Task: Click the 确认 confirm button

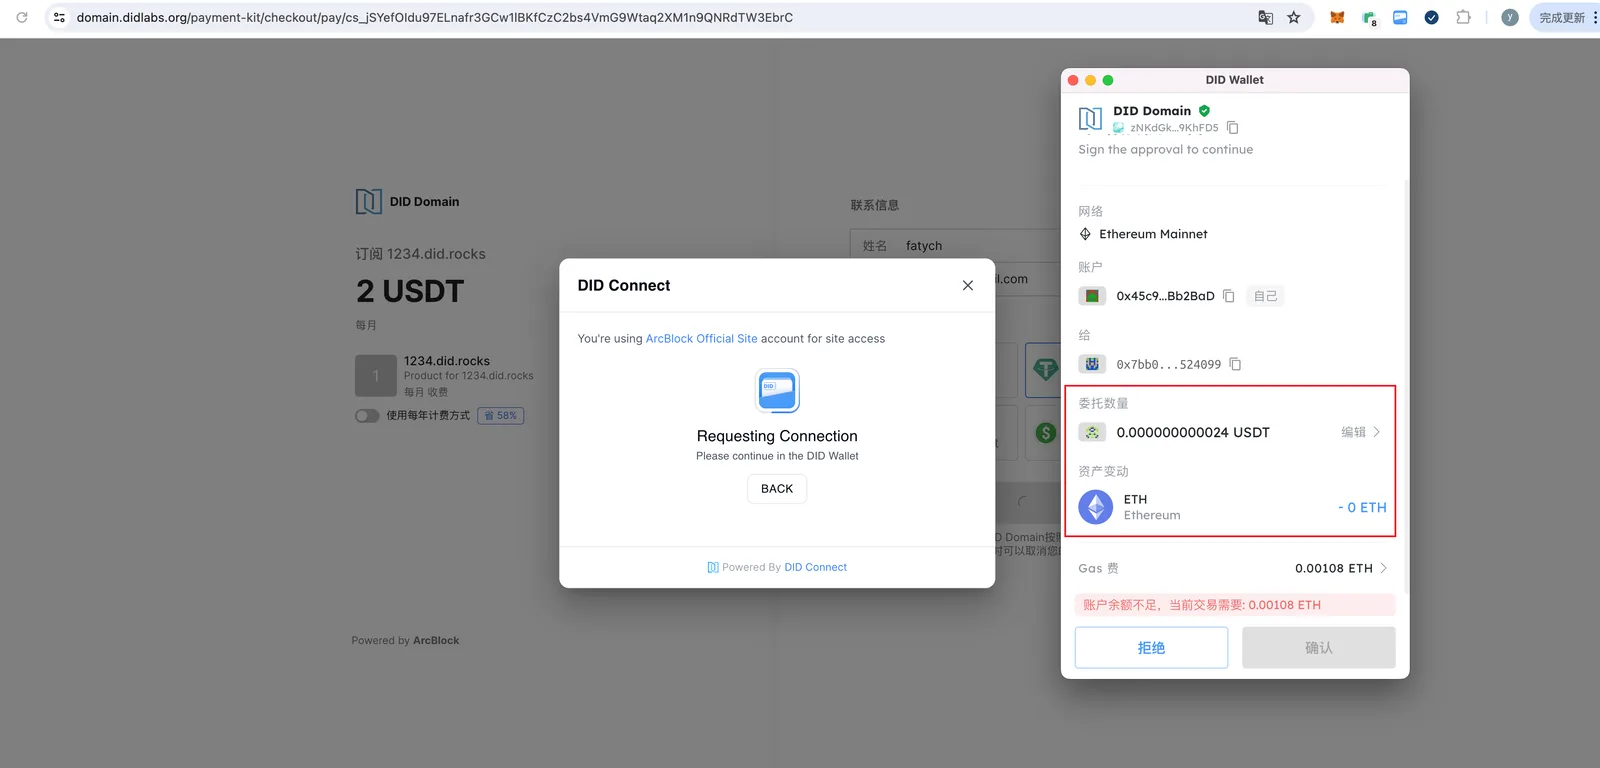Action: [1319, 648]
